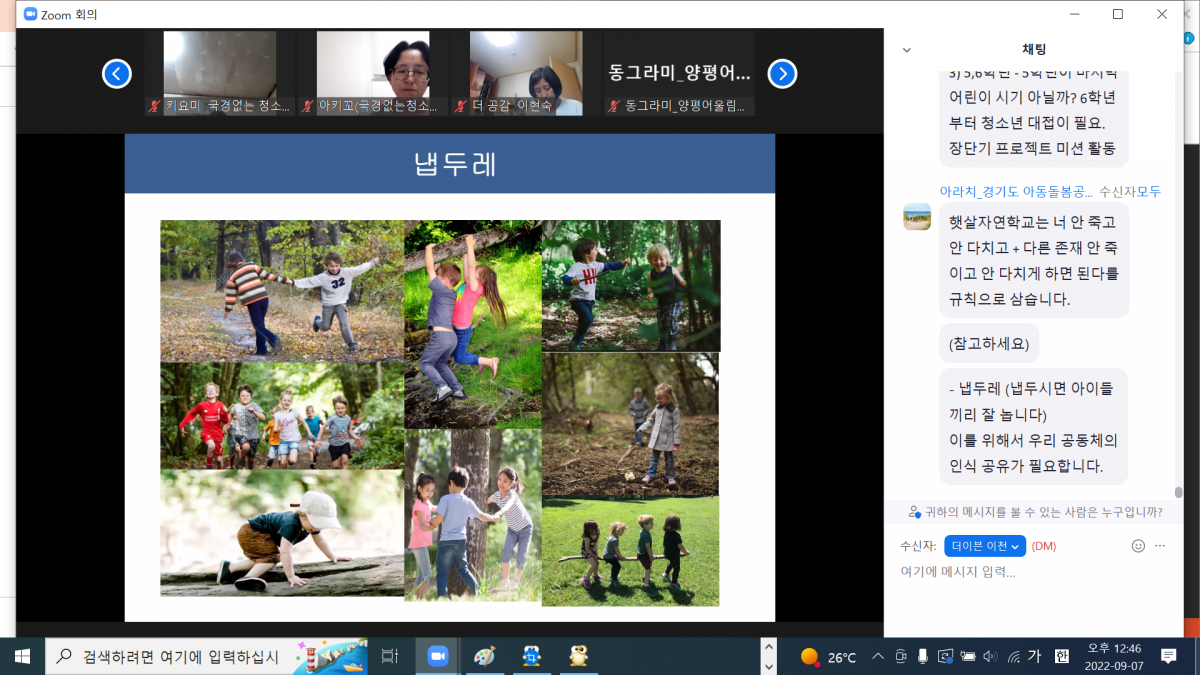Open the emoji picker in chat
Viewport: 1200px width, 675px height.
pos(1138,546)
